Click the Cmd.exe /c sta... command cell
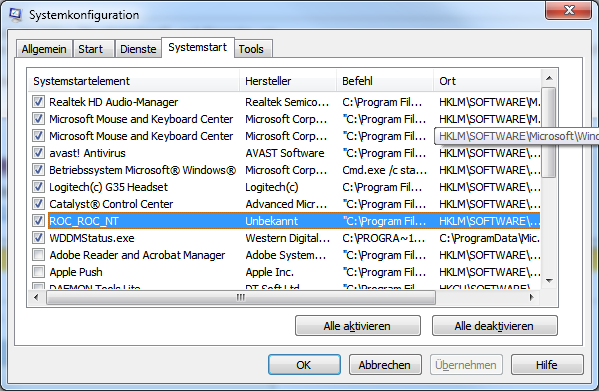This screenshot has width=599, height=391. tap(384, 170)
